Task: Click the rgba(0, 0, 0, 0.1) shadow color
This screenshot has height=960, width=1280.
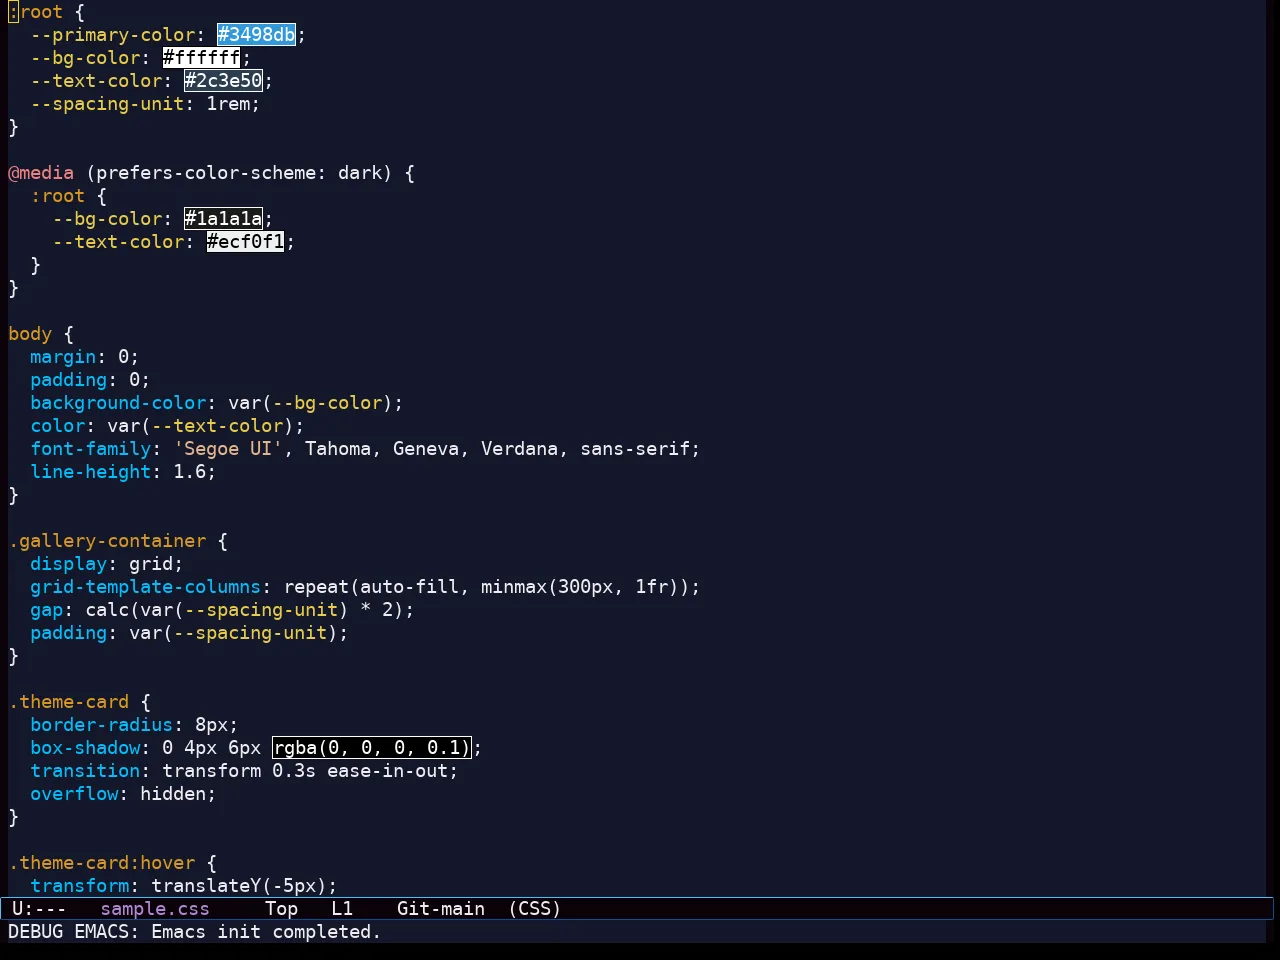Action: click(x=371, y=748)
